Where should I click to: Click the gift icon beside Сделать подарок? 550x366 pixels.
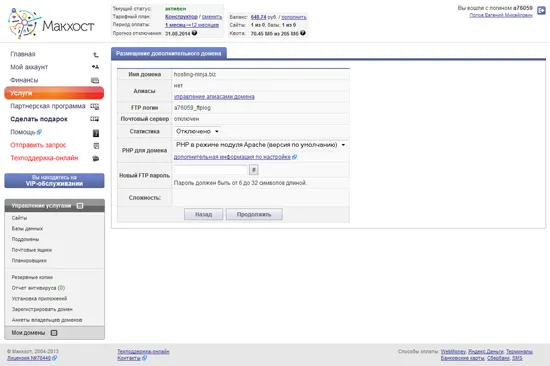click(x=95, y=119)
